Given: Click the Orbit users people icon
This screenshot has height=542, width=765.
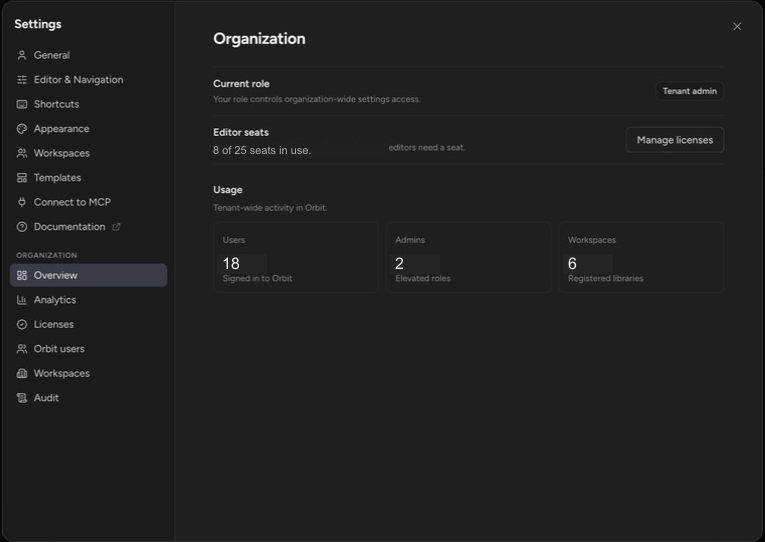Looking at the screenshot, I should (x=21, y=349).
